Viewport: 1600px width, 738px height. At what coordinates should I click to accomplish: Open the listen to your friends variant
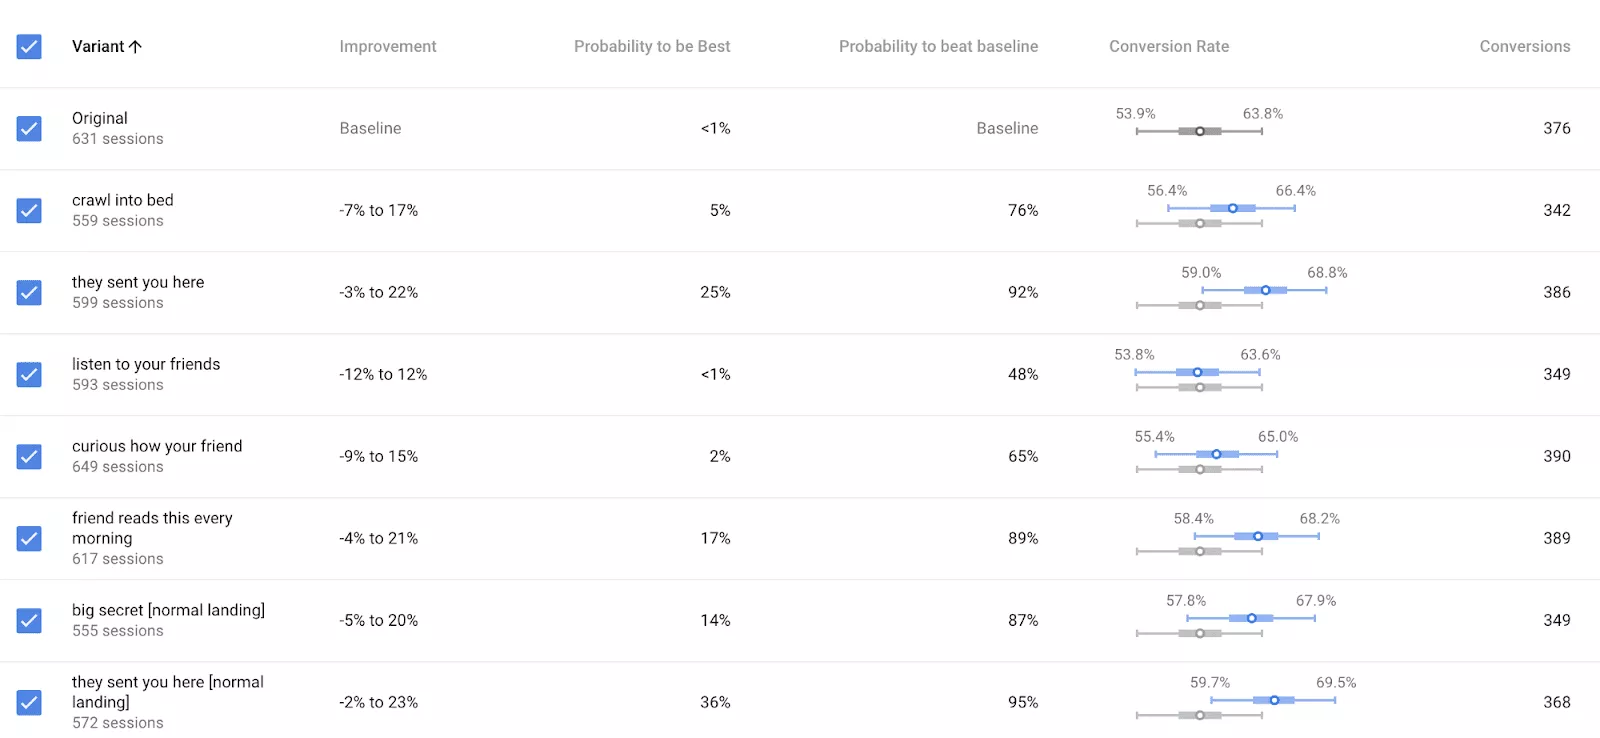click(146, 364)
